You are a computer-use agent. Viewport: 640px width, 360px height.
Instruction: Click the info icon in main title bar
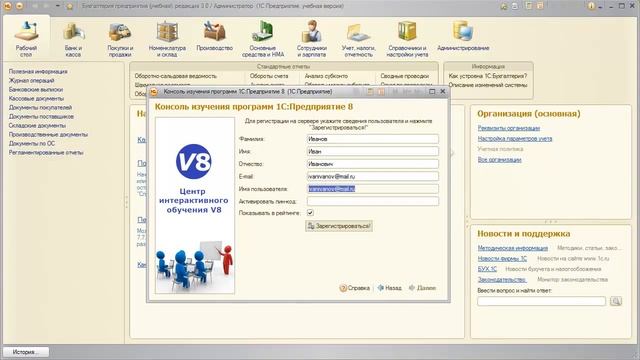(x=591, y=6)
